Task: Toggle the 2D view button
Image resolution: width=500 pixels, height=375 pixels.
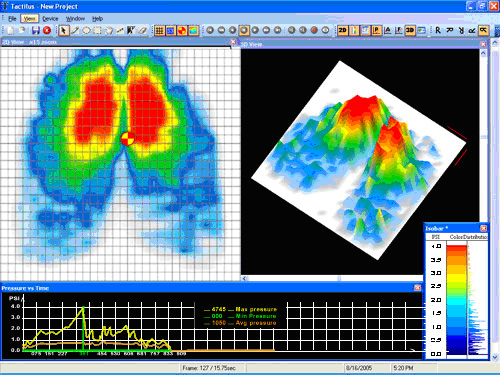Action: point(342,30)
